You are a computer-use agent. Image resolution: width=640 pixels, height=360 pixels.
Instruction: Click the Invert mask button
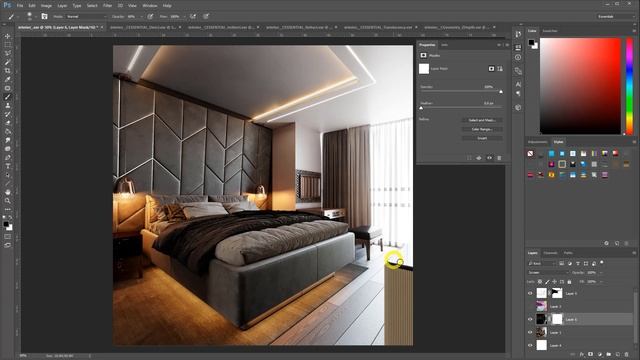(482, 138)
